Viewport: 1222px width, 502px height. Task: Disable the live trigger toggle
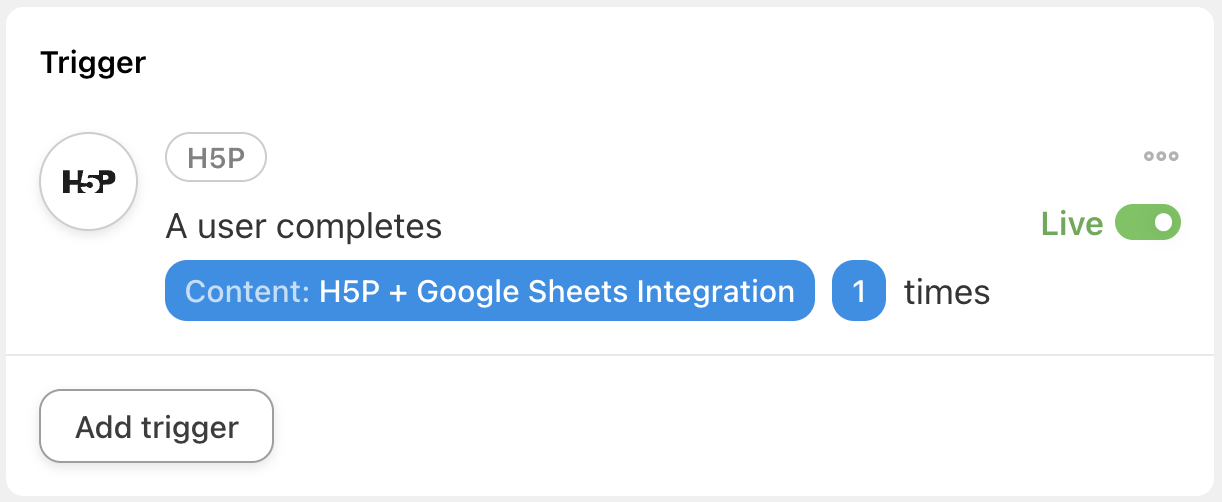[x=1148, y=223]
